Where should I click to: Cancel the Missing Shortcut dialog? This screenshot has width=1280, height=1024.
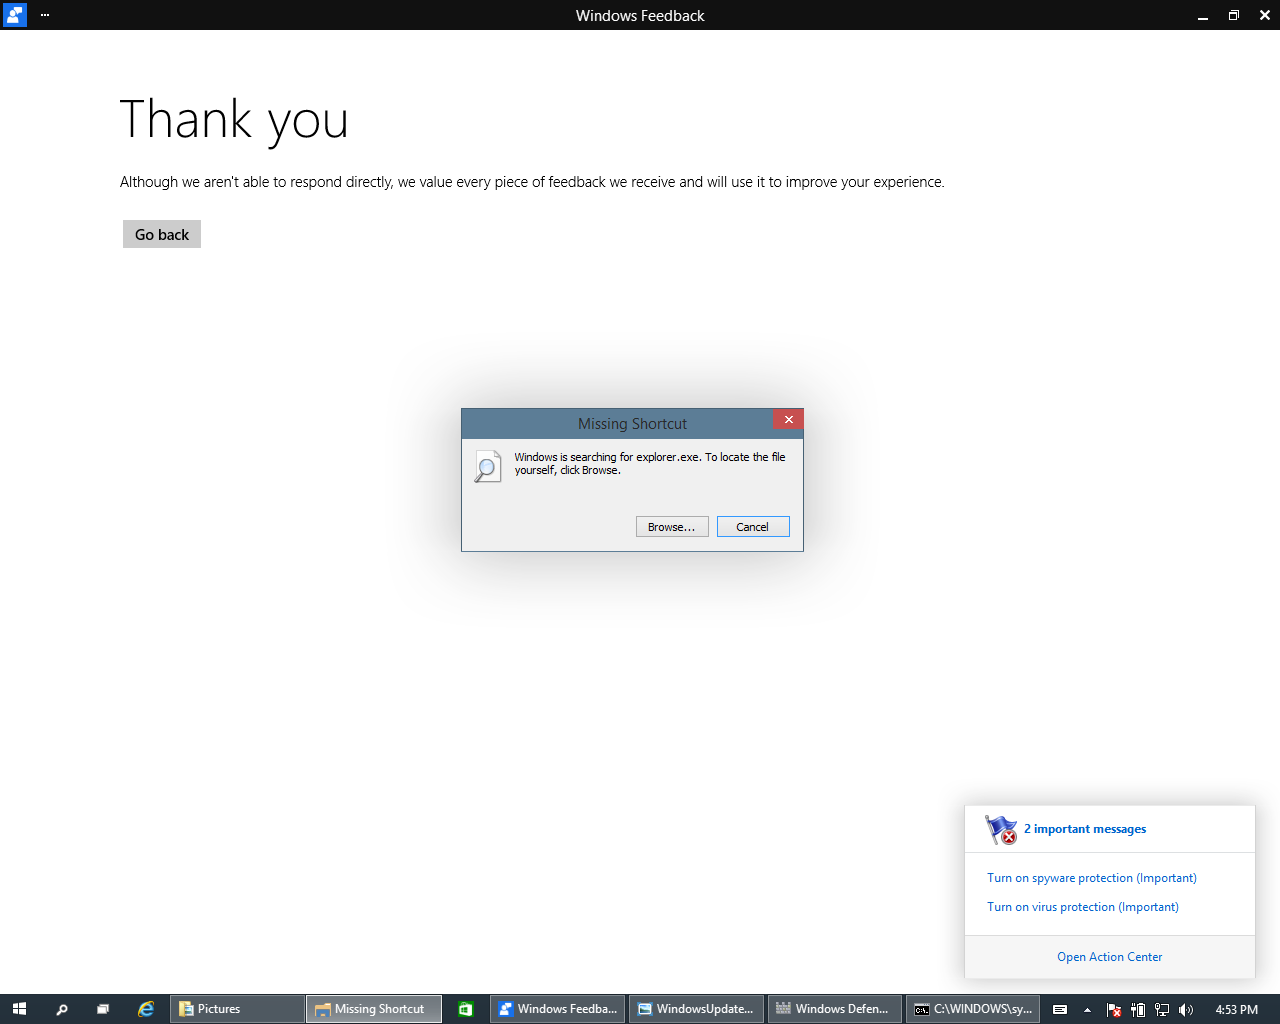[x=753, y=527]
